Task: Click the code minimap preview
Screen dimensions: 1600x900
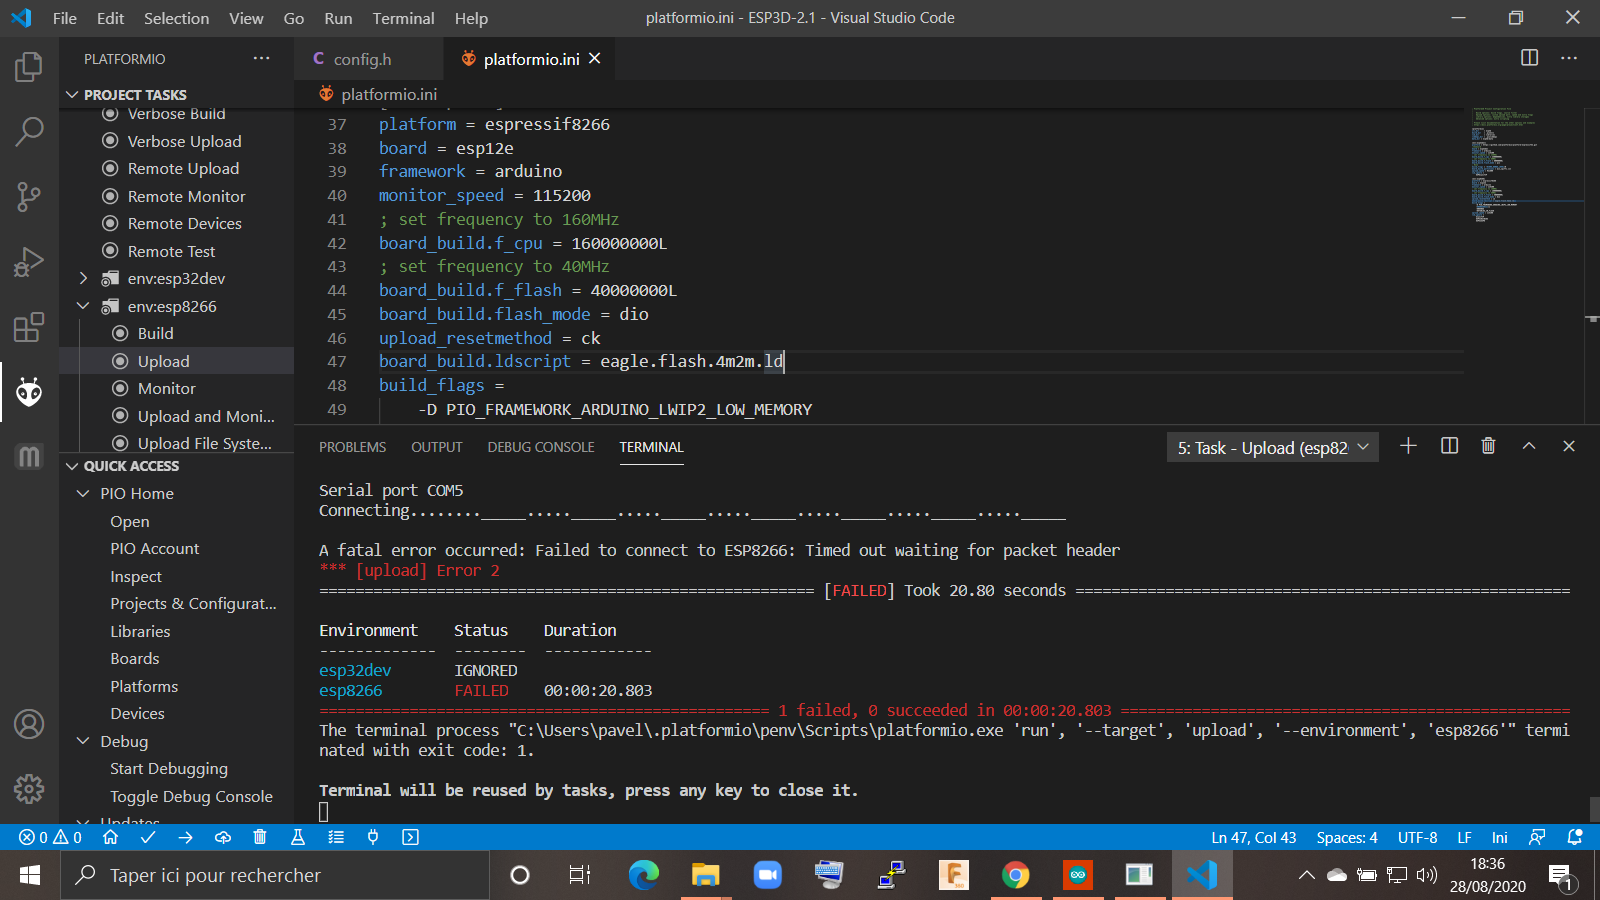Action: click(x=1525, y=164)
